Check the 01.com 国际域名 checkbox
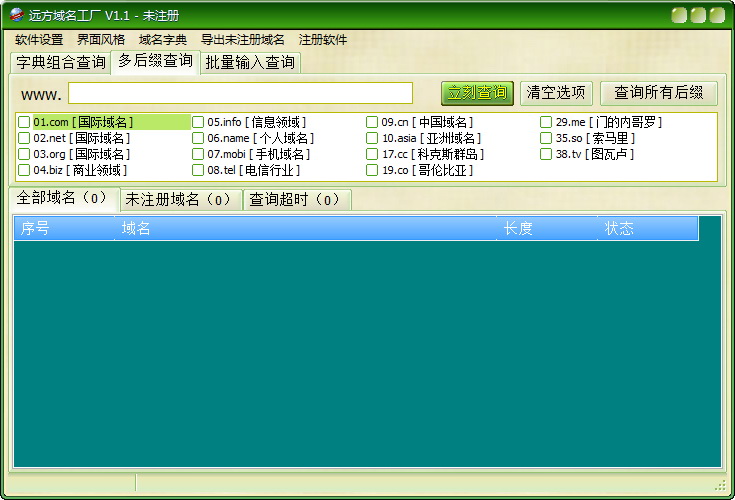The image size is (735, 500). (x=24, y=122)
